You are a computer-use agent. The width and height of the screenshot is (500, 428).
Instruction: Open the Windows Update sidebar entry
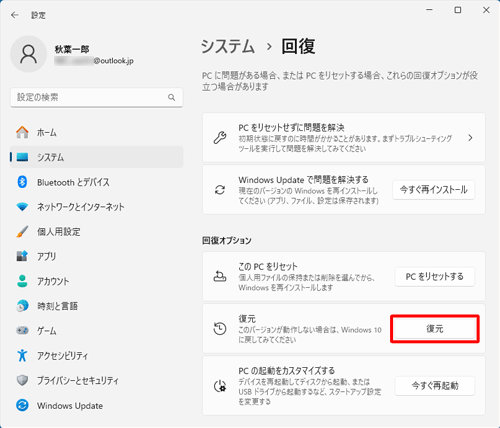click(x=97, y=406)
